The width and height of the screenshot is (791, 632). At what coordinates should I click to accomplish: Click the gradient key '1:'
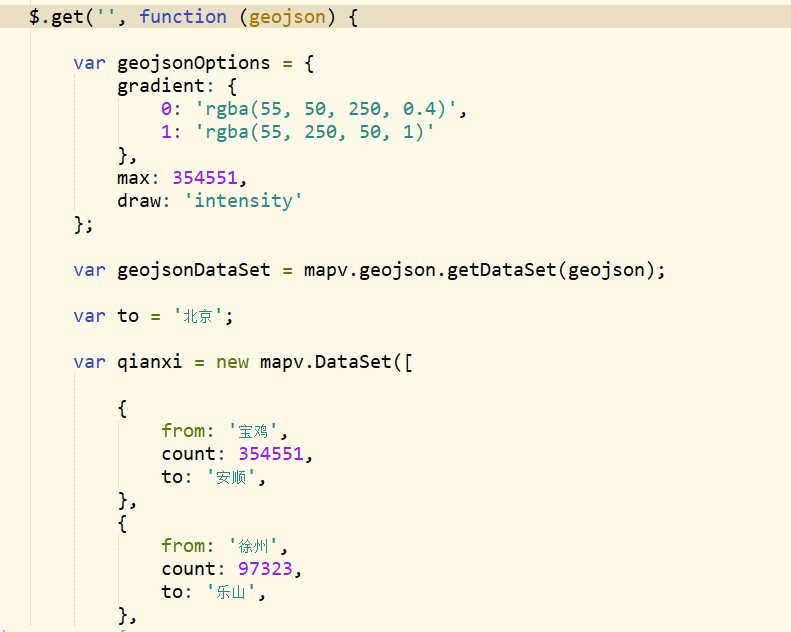tap(171, 132)
